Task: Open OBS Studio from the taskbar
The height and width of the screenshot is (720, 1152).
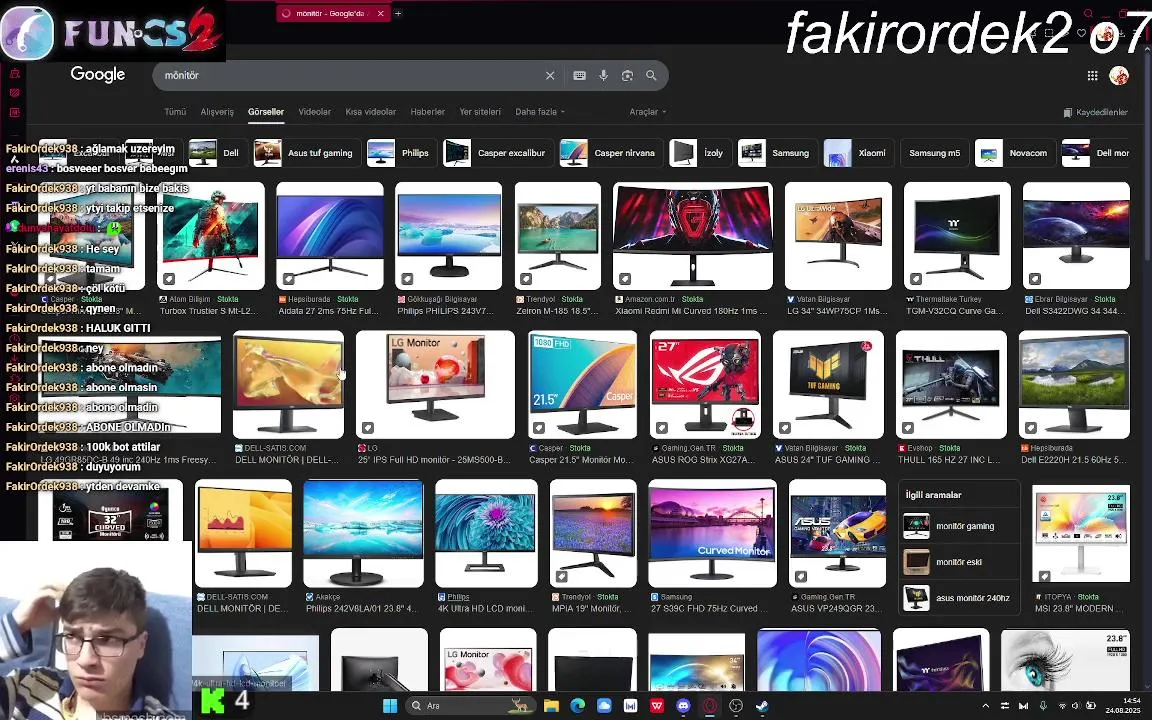Action: tap(736, 706)
